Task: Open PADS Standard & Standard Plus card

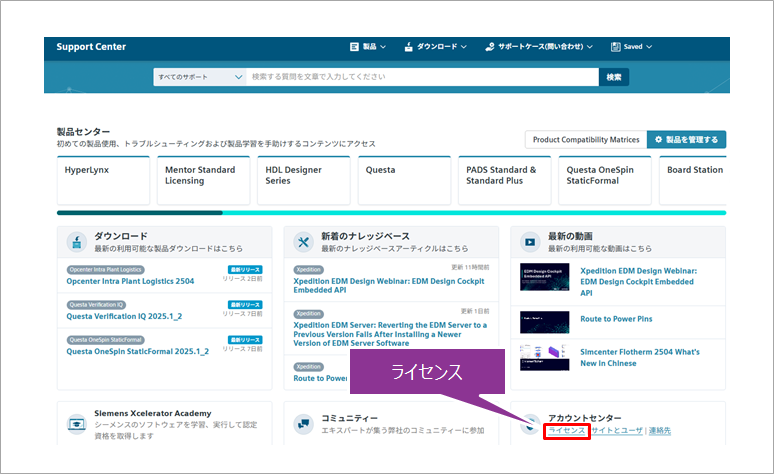Action: (504, 180)
